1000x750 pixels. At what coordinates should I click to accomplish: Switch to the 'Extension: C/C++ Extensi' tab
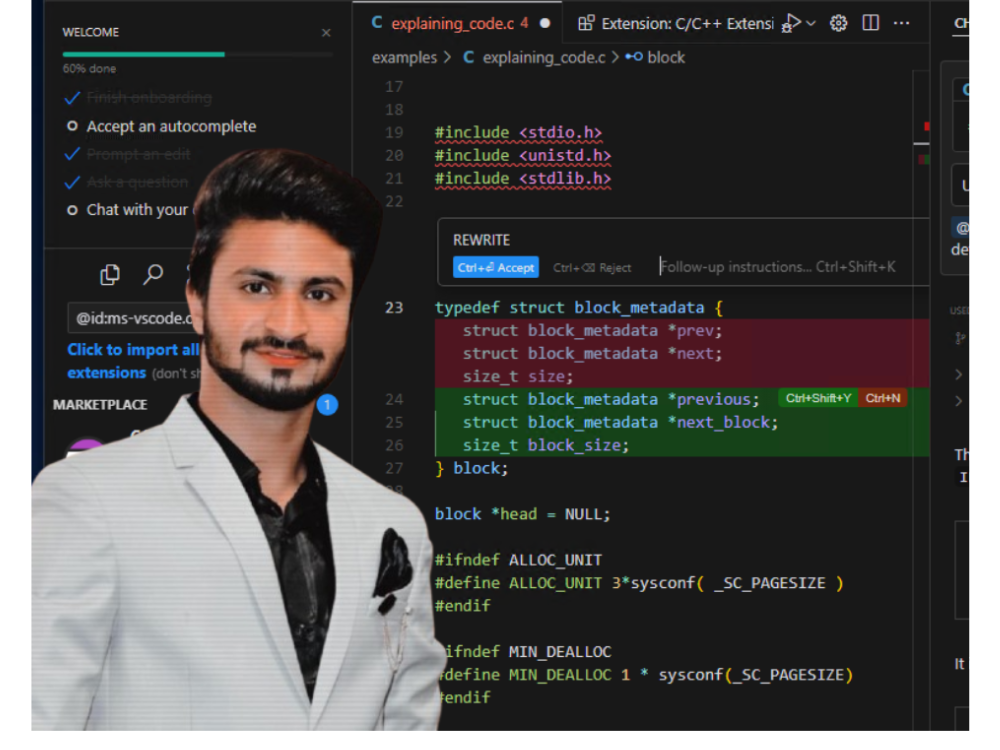click(x=678, y=24)
